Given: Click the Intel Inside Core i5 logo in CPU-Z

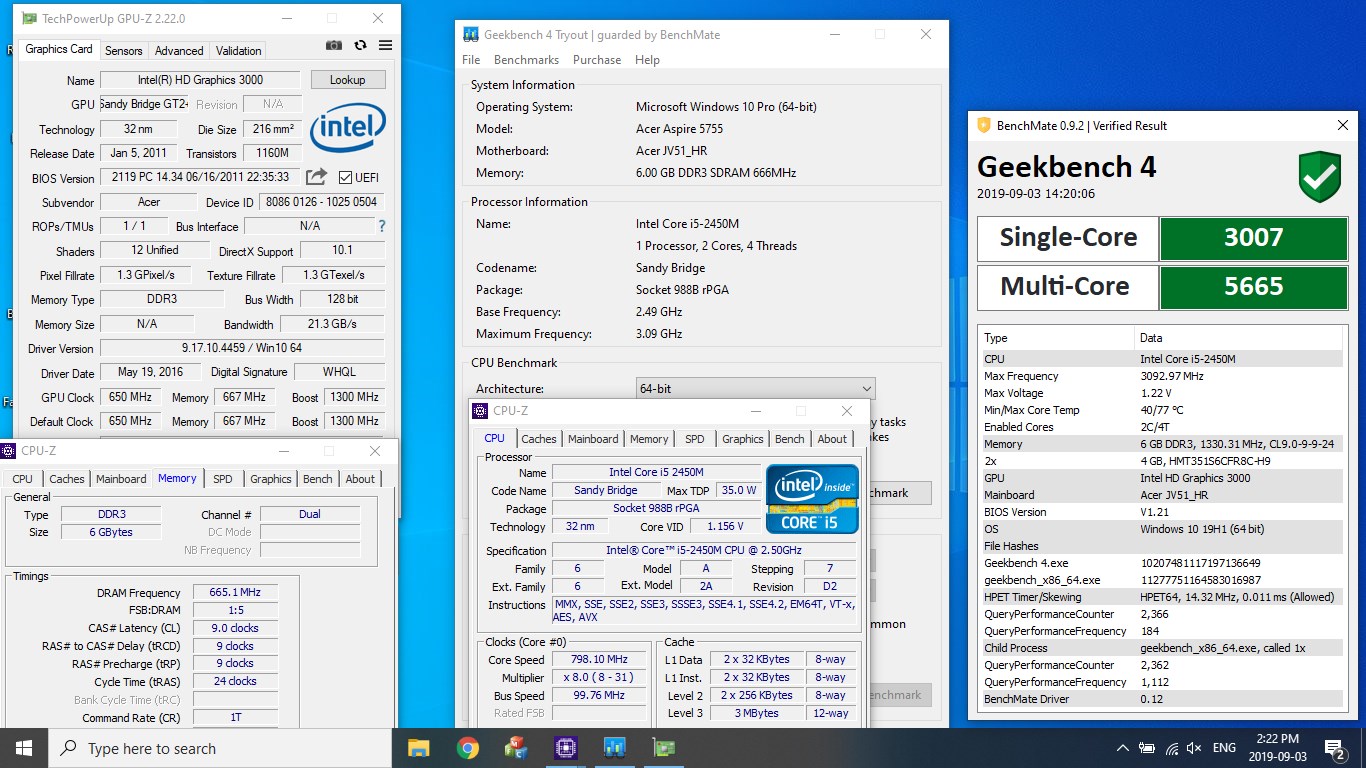Looking at the screenshot, I should (x=812, y=498).
